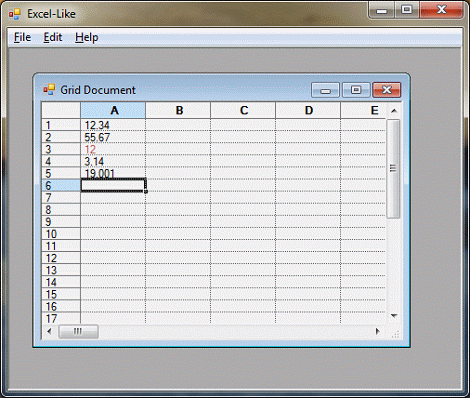Minimize the Grid Document child window
470x398 pixels.
pos(325,90)
